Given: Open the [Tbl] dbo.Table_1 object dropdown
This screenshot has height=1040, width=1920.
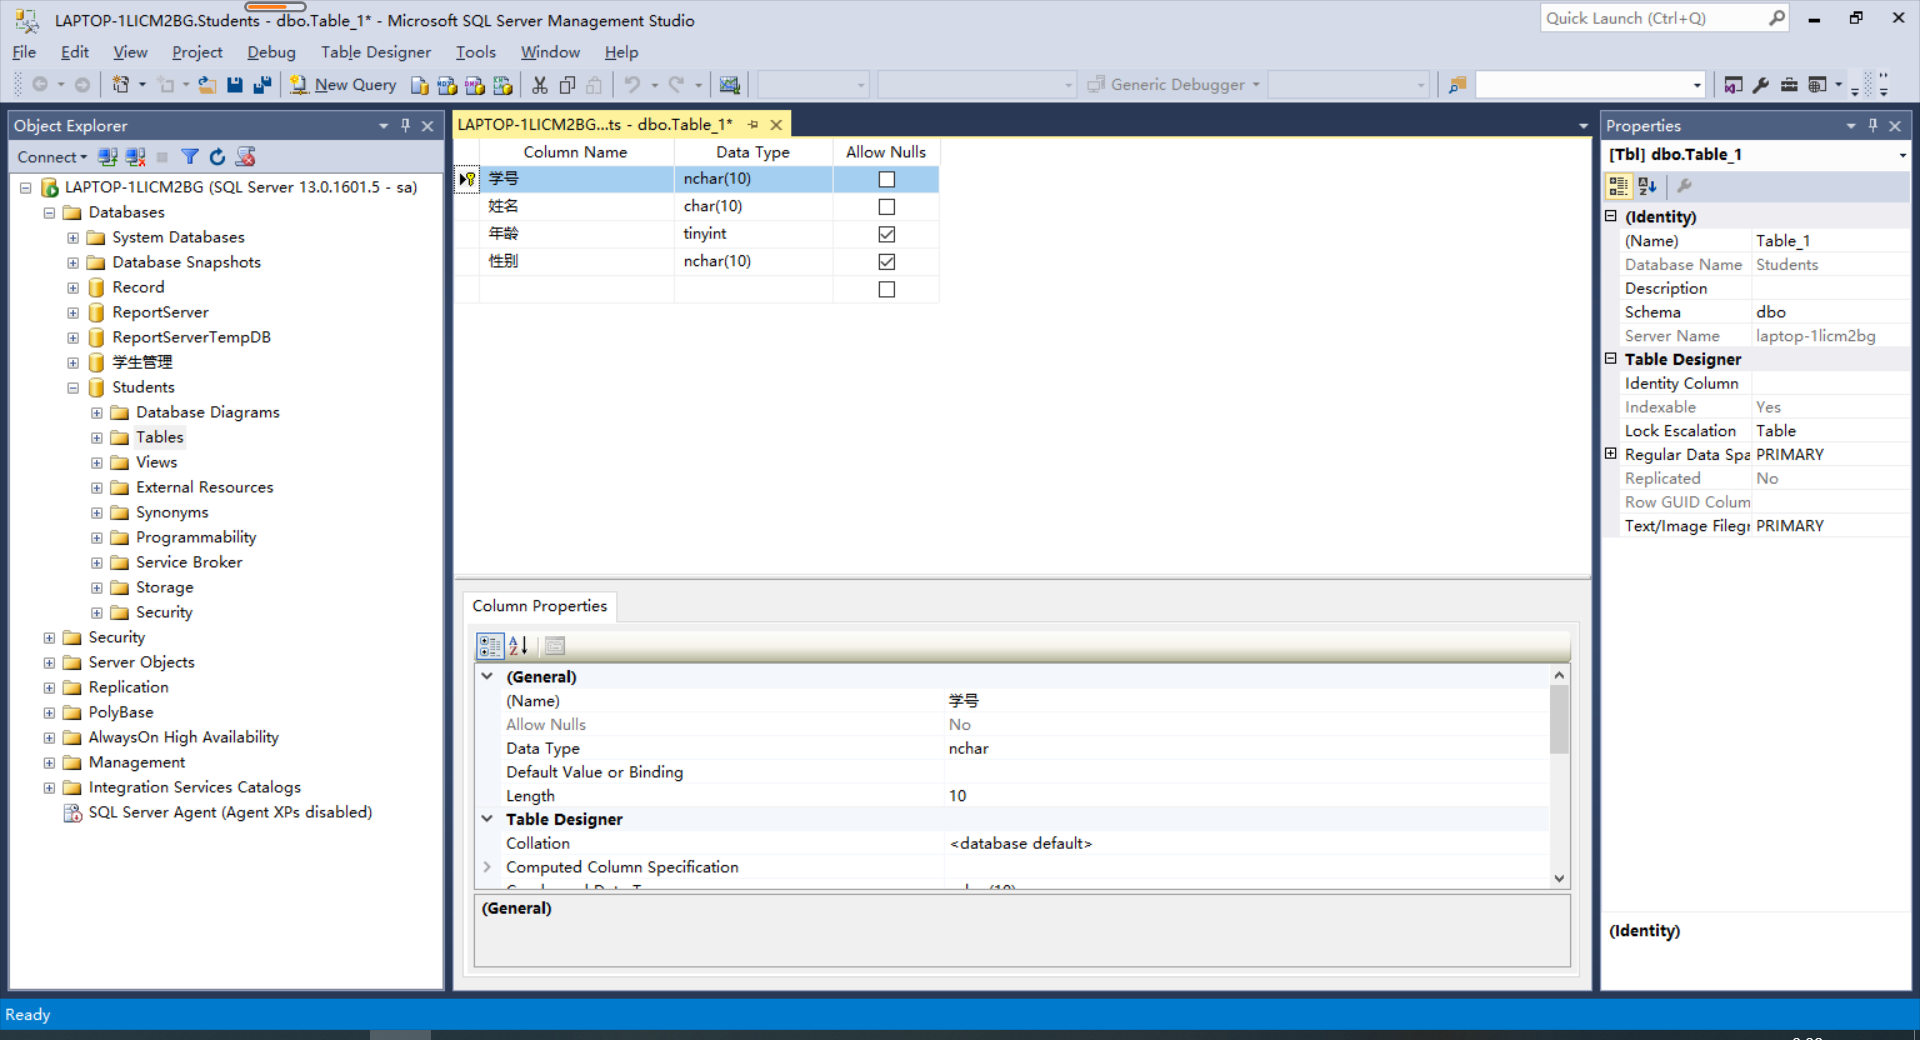Looking at the screenshot, I should 1902,155.
